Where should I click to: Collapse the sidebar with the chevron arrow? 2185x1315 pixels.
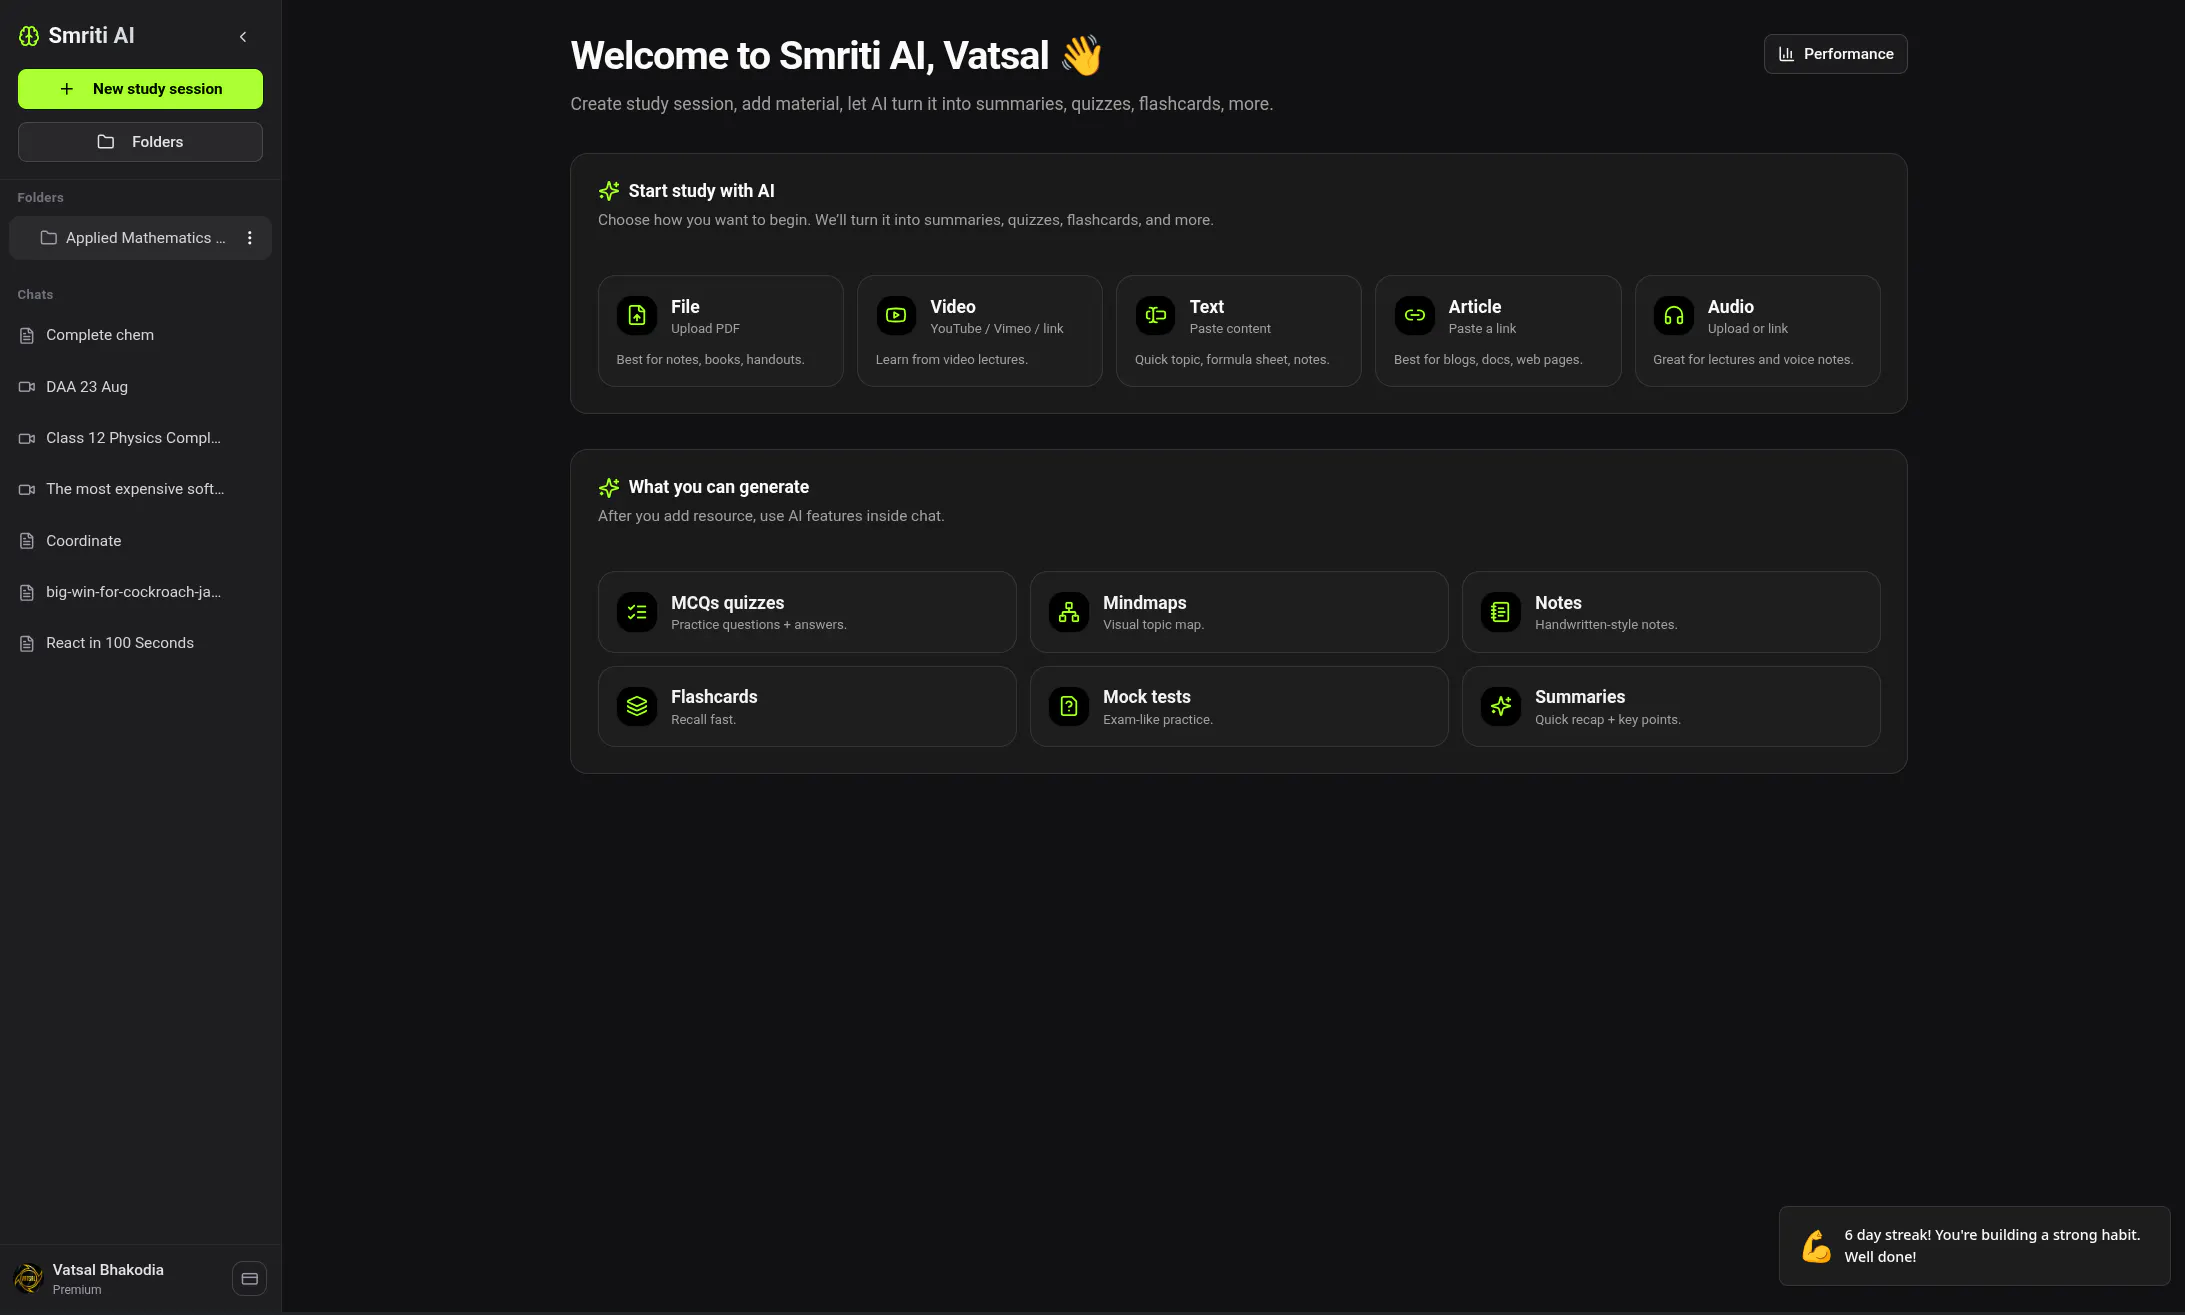[243, 37]
